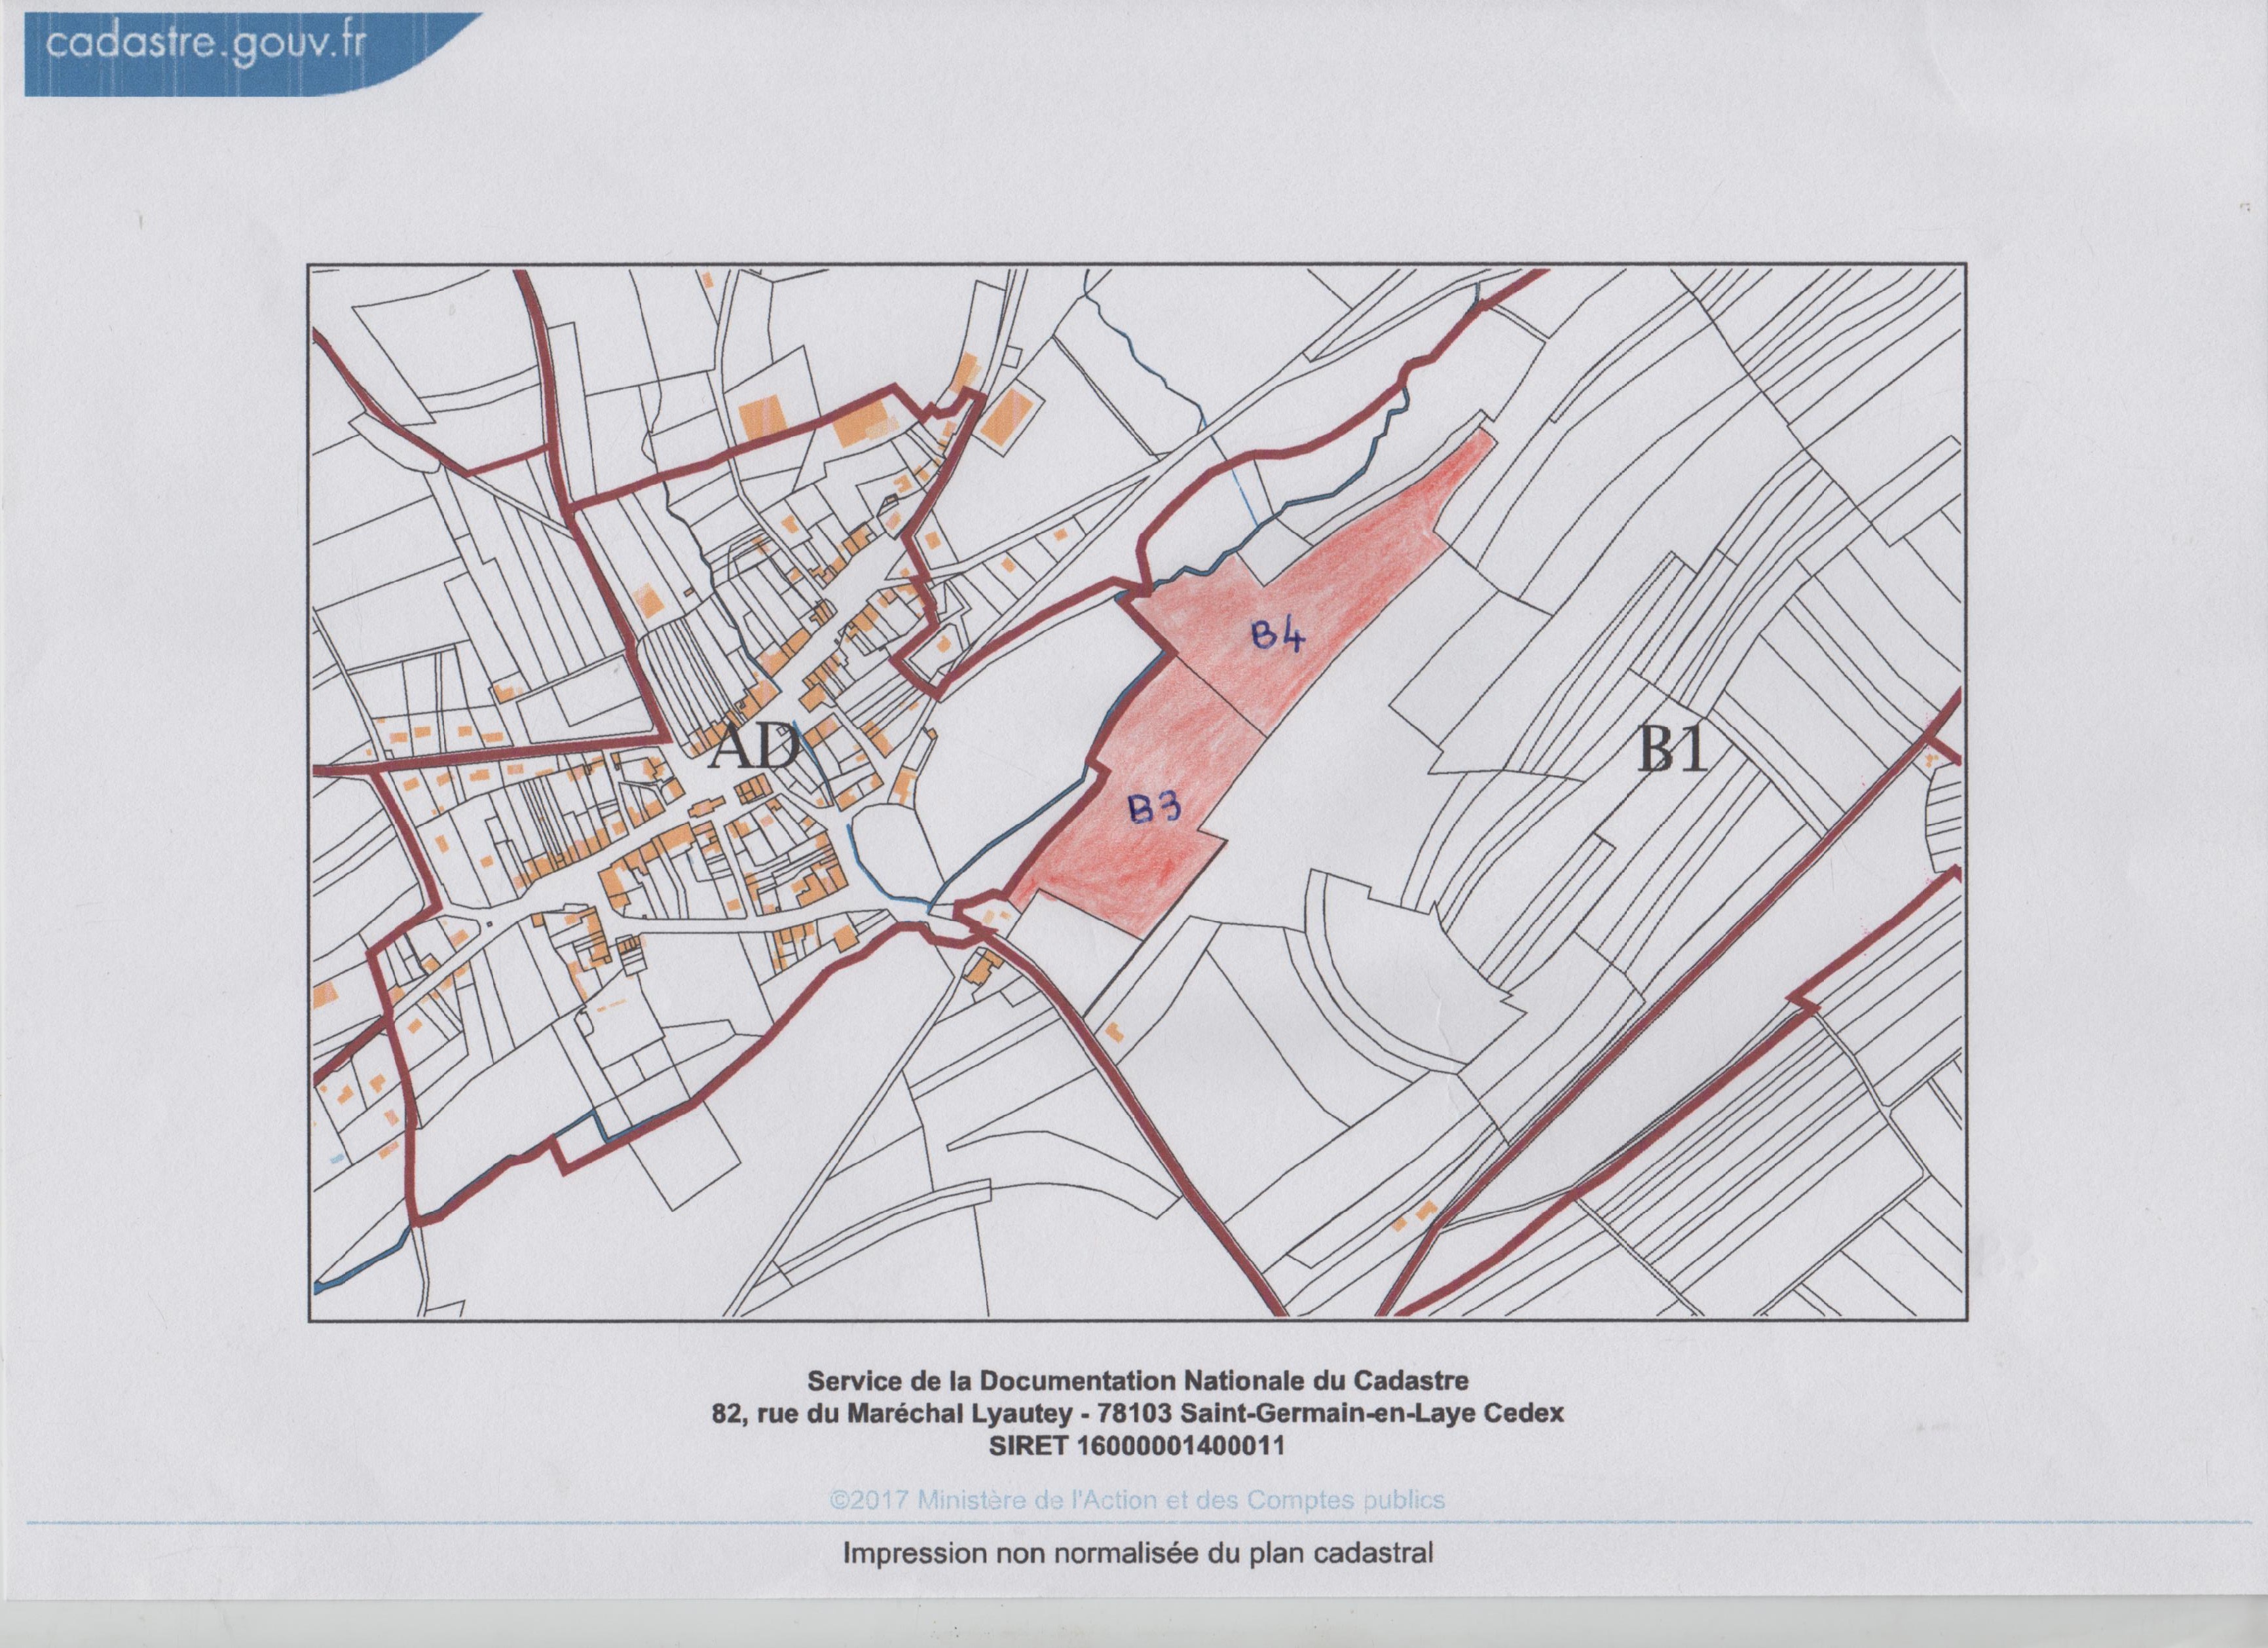
Task: Click the SIRET 16000001400011 number
Action: pyautogui.click(x=1137, y=1445)
